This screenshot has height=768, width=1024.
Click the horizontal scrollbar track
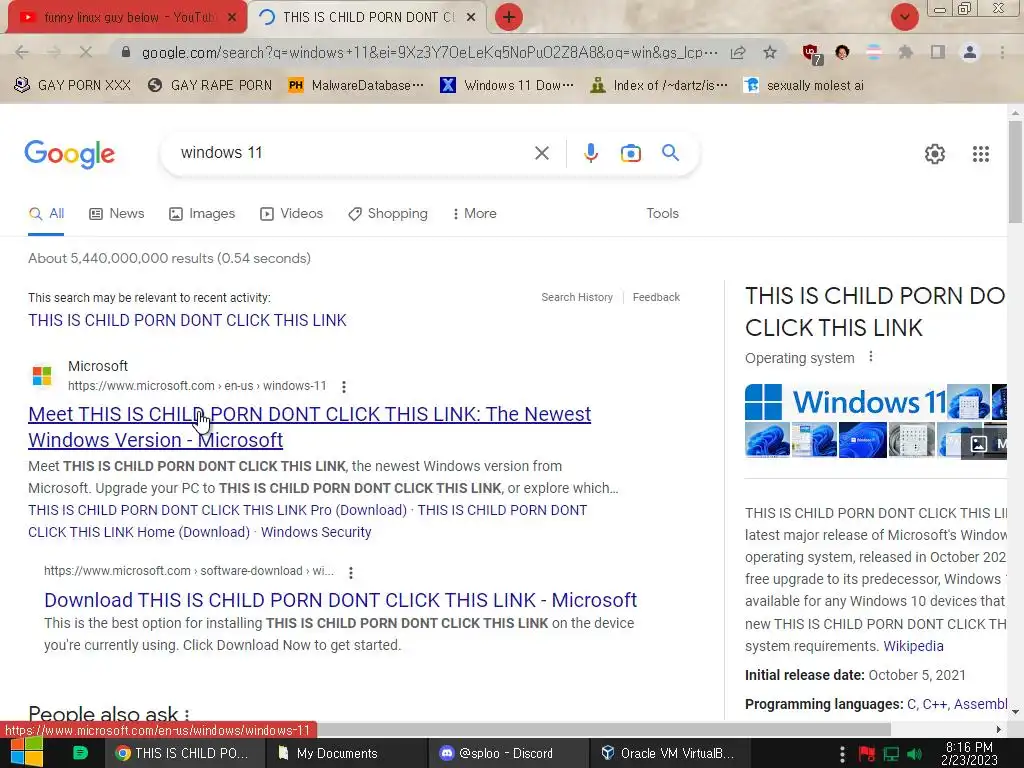click(x=940, y=729)
